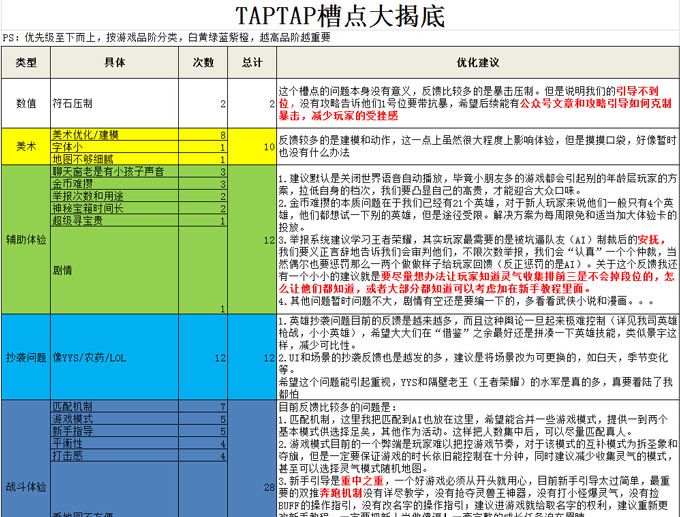Click the 符石压制 cell
The height and width of the screenshot is (517, 680).
[114, 103]
